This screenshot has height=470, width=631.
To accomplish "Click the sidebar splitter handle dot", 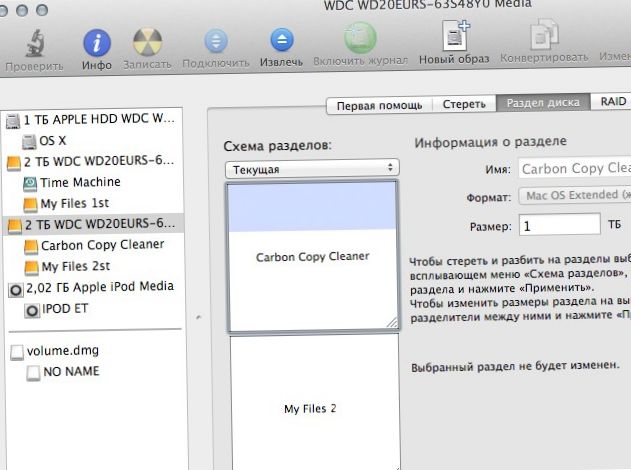I will pyautogui.click(x=198, y=317).
